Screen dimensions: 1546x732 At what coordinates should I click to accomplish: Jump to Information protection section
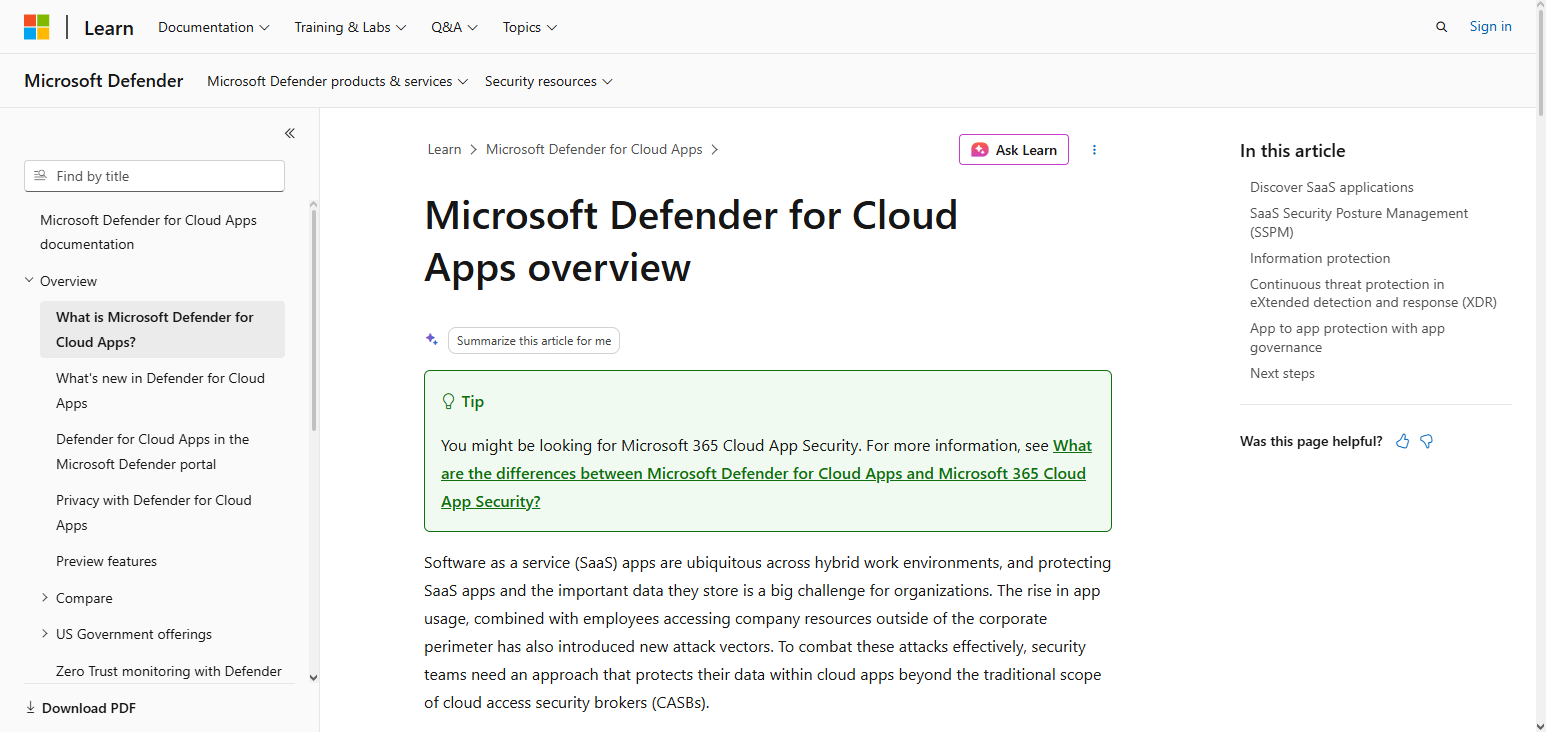(1320, 258)
